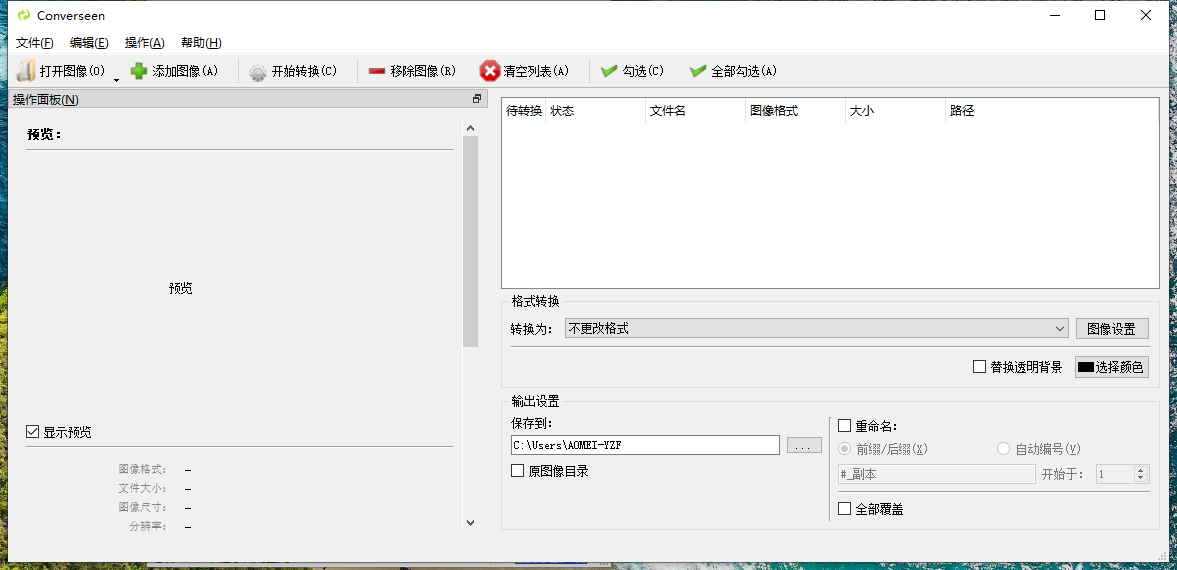Click the 分辨率 info label
The height and width of the screenshot is (570, 1177).
(148, 526)
